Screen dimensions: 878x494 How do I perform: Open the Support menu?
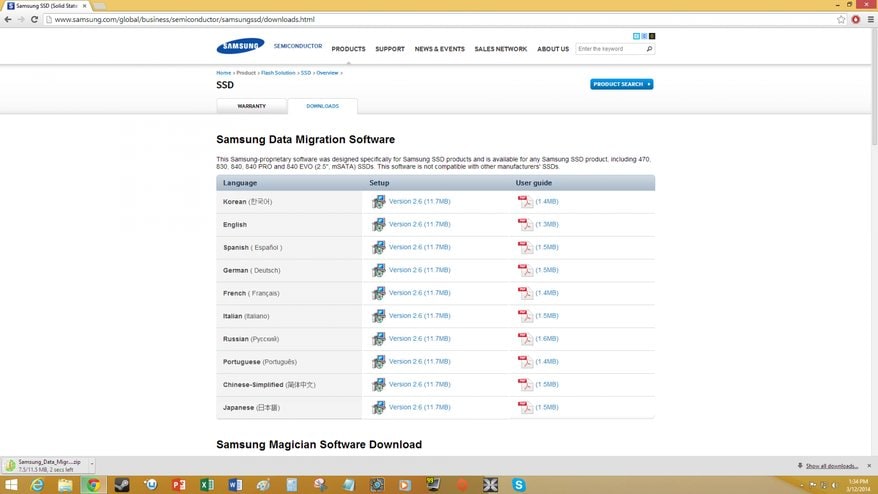(390, 49)
